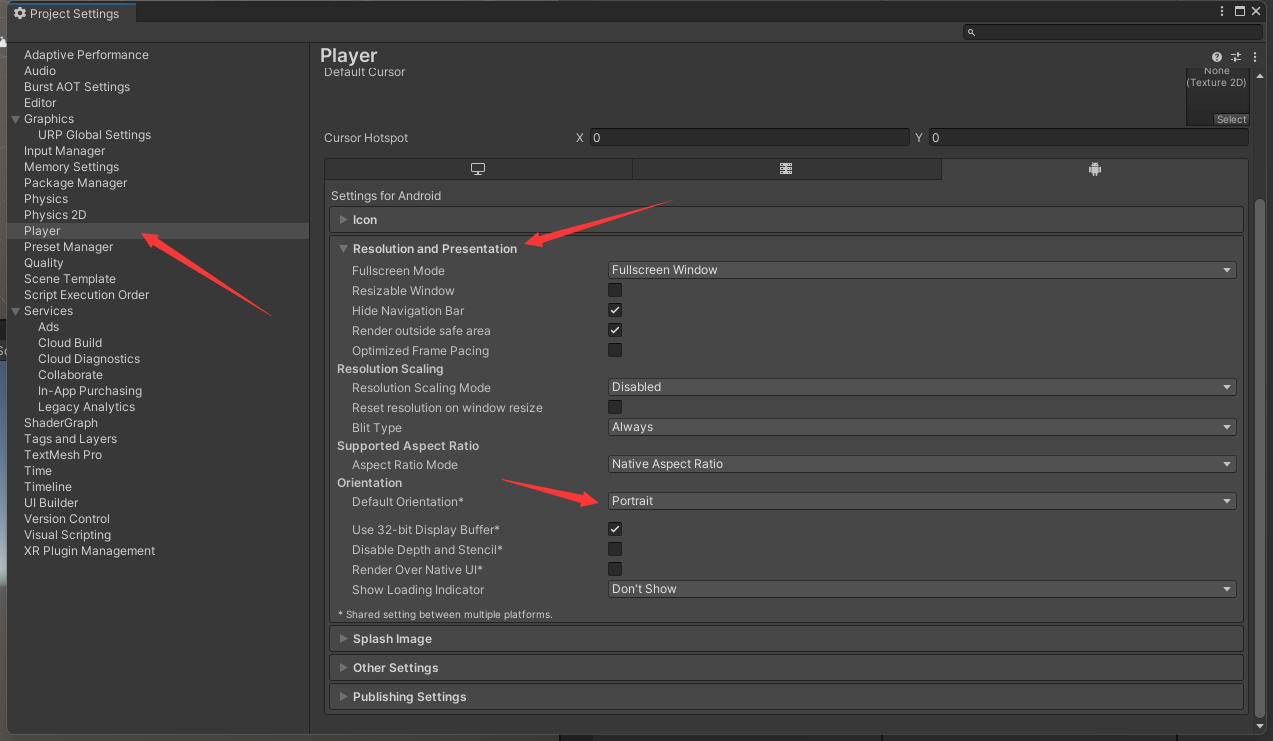
Task: Click the Player presets slider icon
Action: click(1236, 58)
